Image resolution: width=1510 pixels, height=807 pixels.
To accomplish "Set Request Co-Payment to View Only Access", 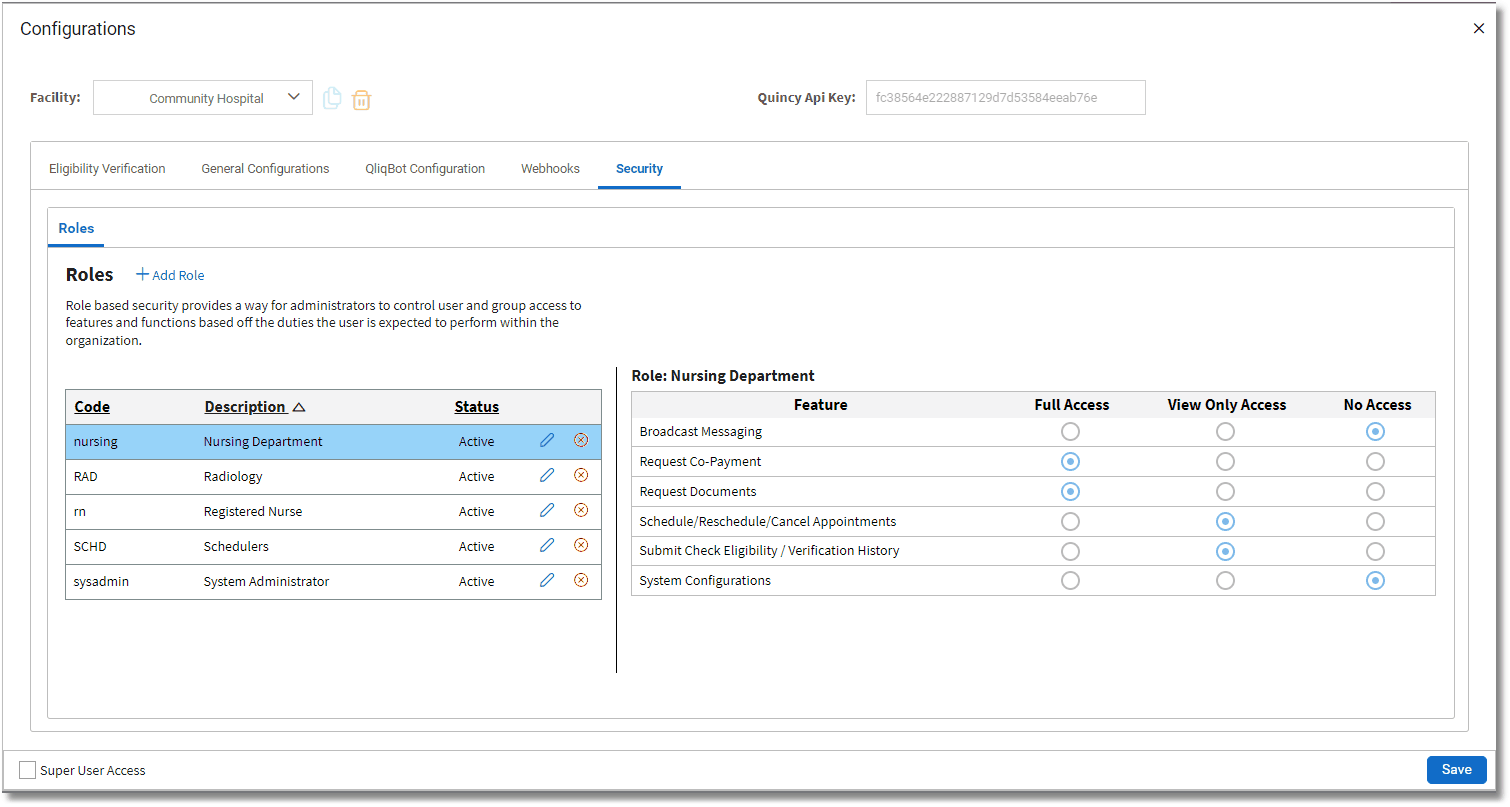I will point(1225,462).
